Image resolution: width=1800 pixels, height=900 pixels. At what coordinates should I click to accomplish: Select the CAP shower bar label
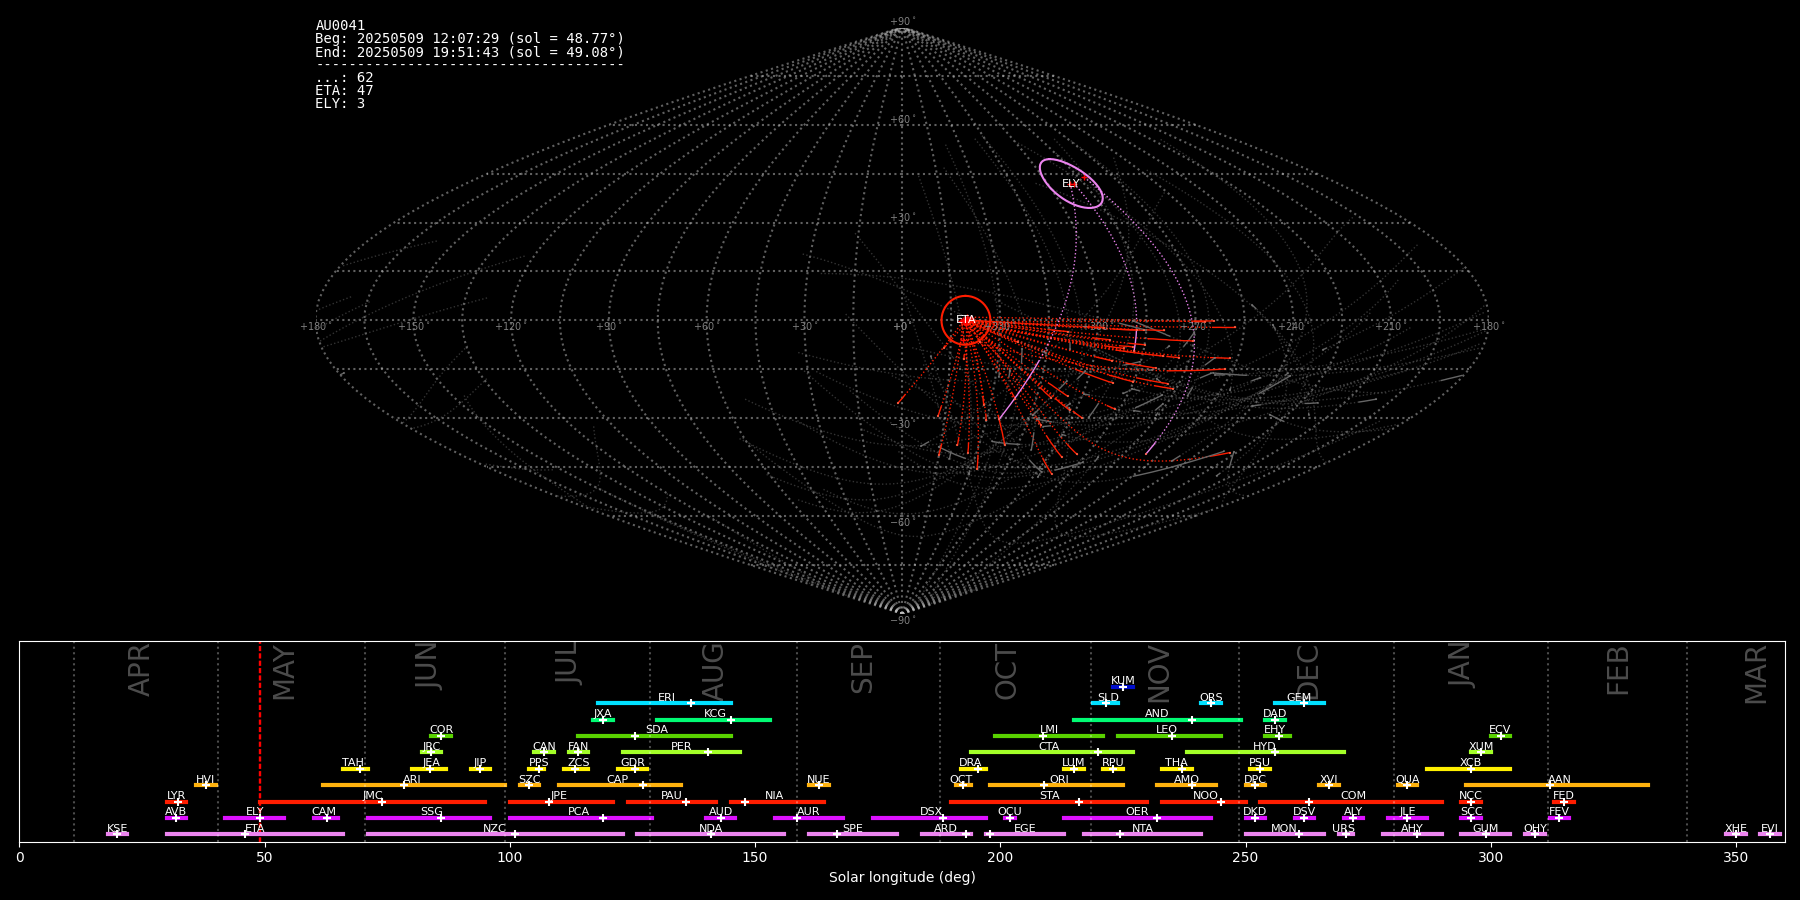pyautogui.click(x=618, y=780)
